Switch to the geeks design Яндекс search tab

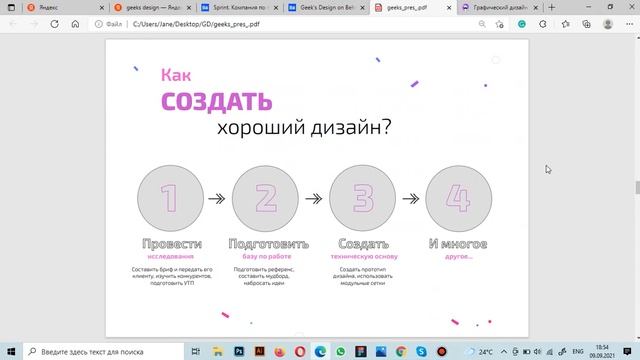tap(153, 7)
